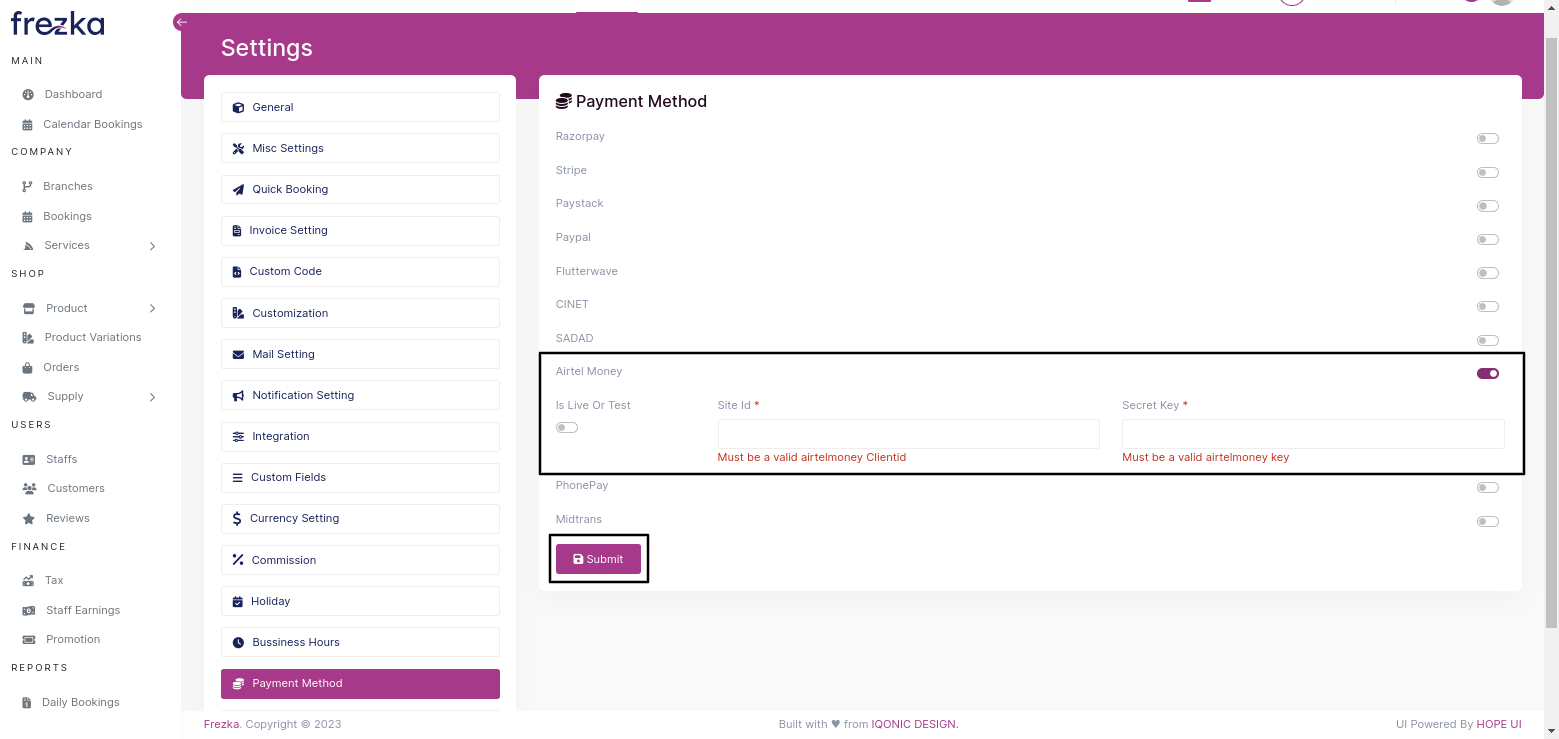
Task: Open the Custom Fields settings tab
Action: coord(360,478)
